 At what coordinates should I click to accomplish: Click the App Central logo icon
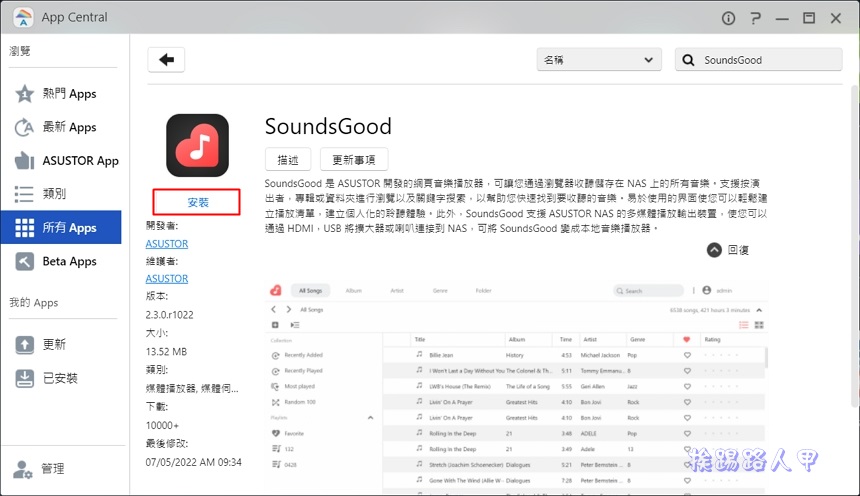click(x=22, y=17)
